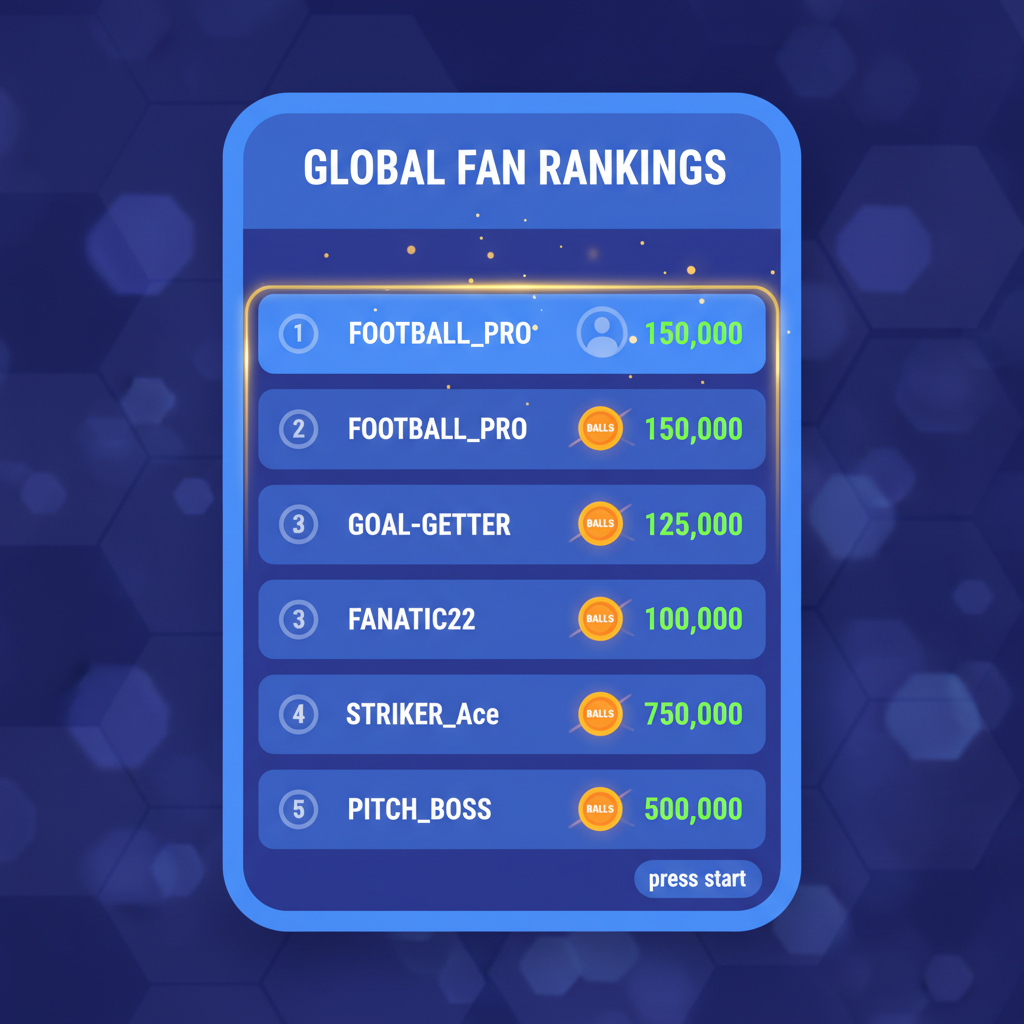Tap the rank 5 badge next to PITCH_BOSS
The image size is (1024, 1024).
(x=297, y=809)
